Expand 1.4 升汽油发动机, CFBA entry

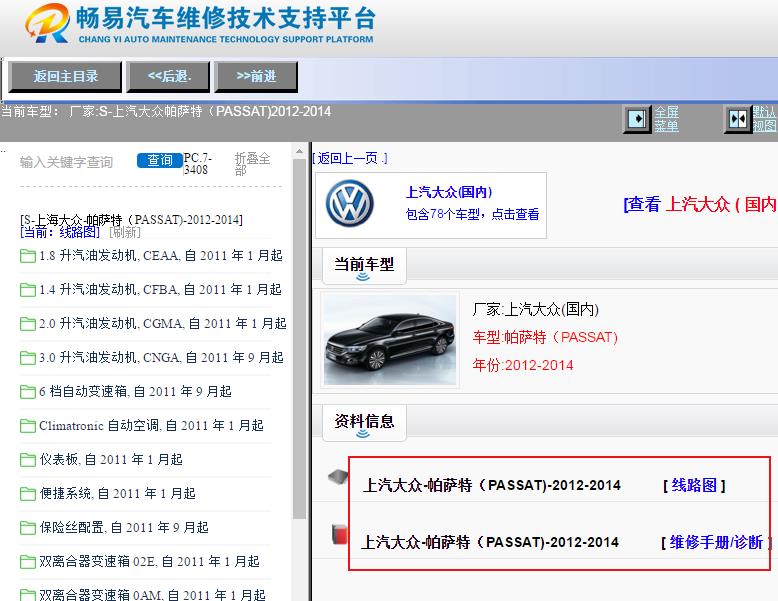pyautogui.click(x=160, y=289)
